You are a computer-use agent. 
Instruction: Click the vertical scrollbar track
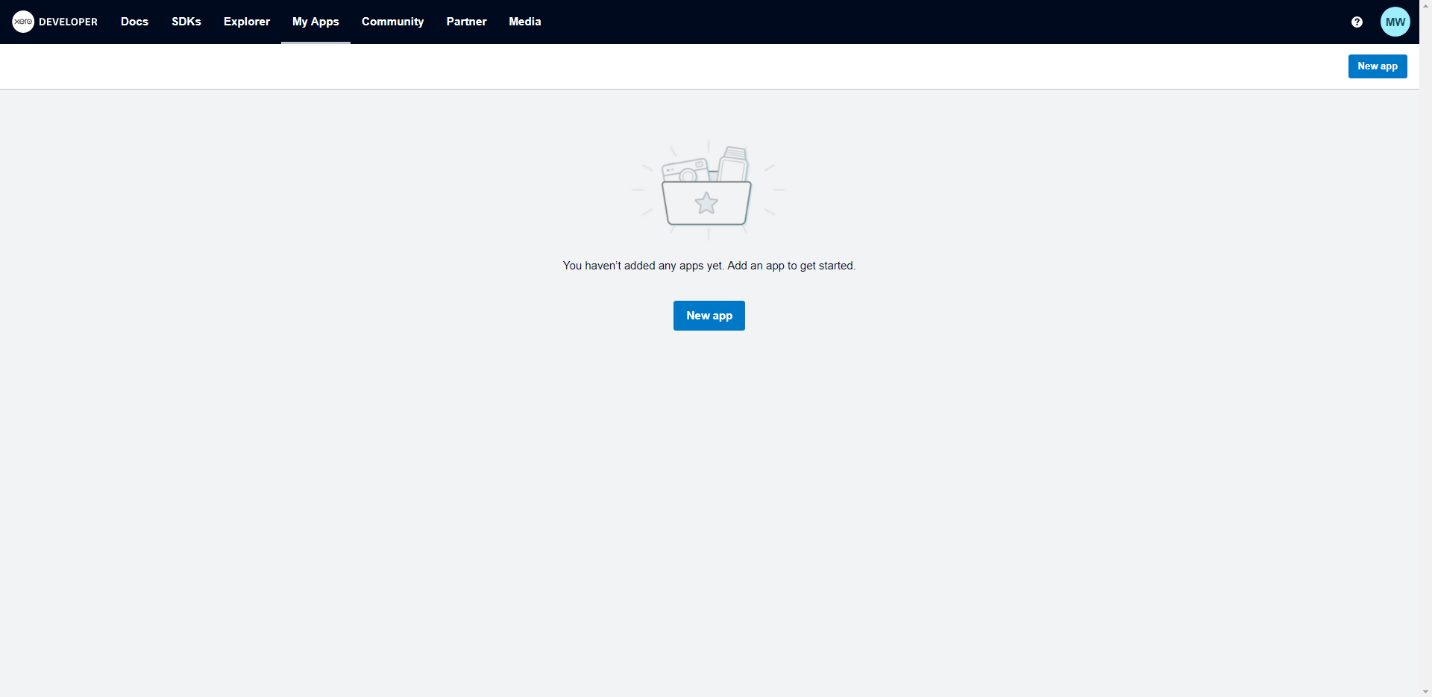(x=1425, y=400)
